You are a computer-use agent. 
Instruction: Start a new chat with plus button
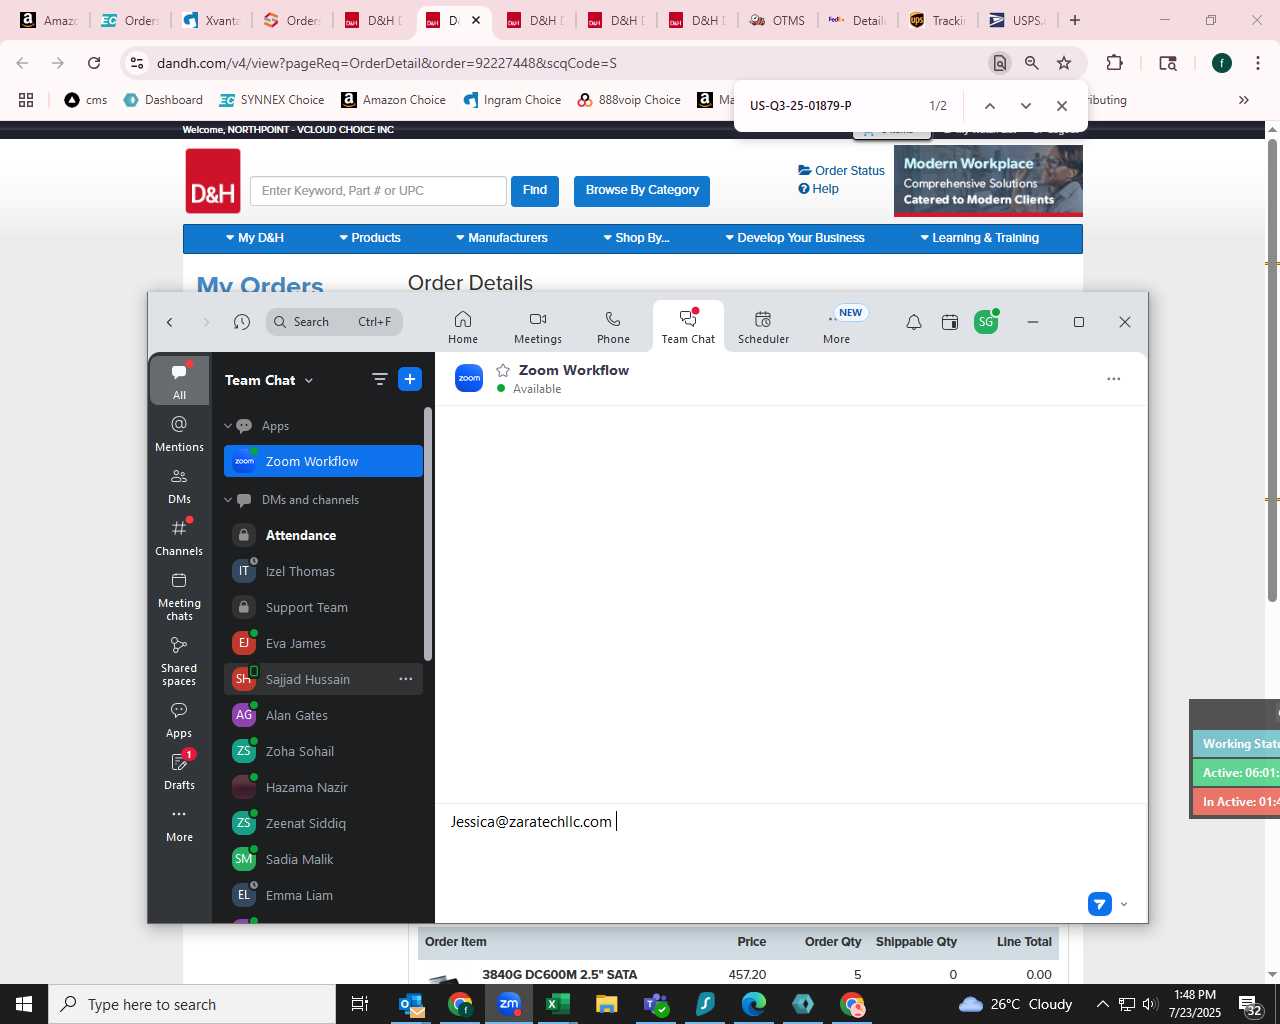[410, 379]
